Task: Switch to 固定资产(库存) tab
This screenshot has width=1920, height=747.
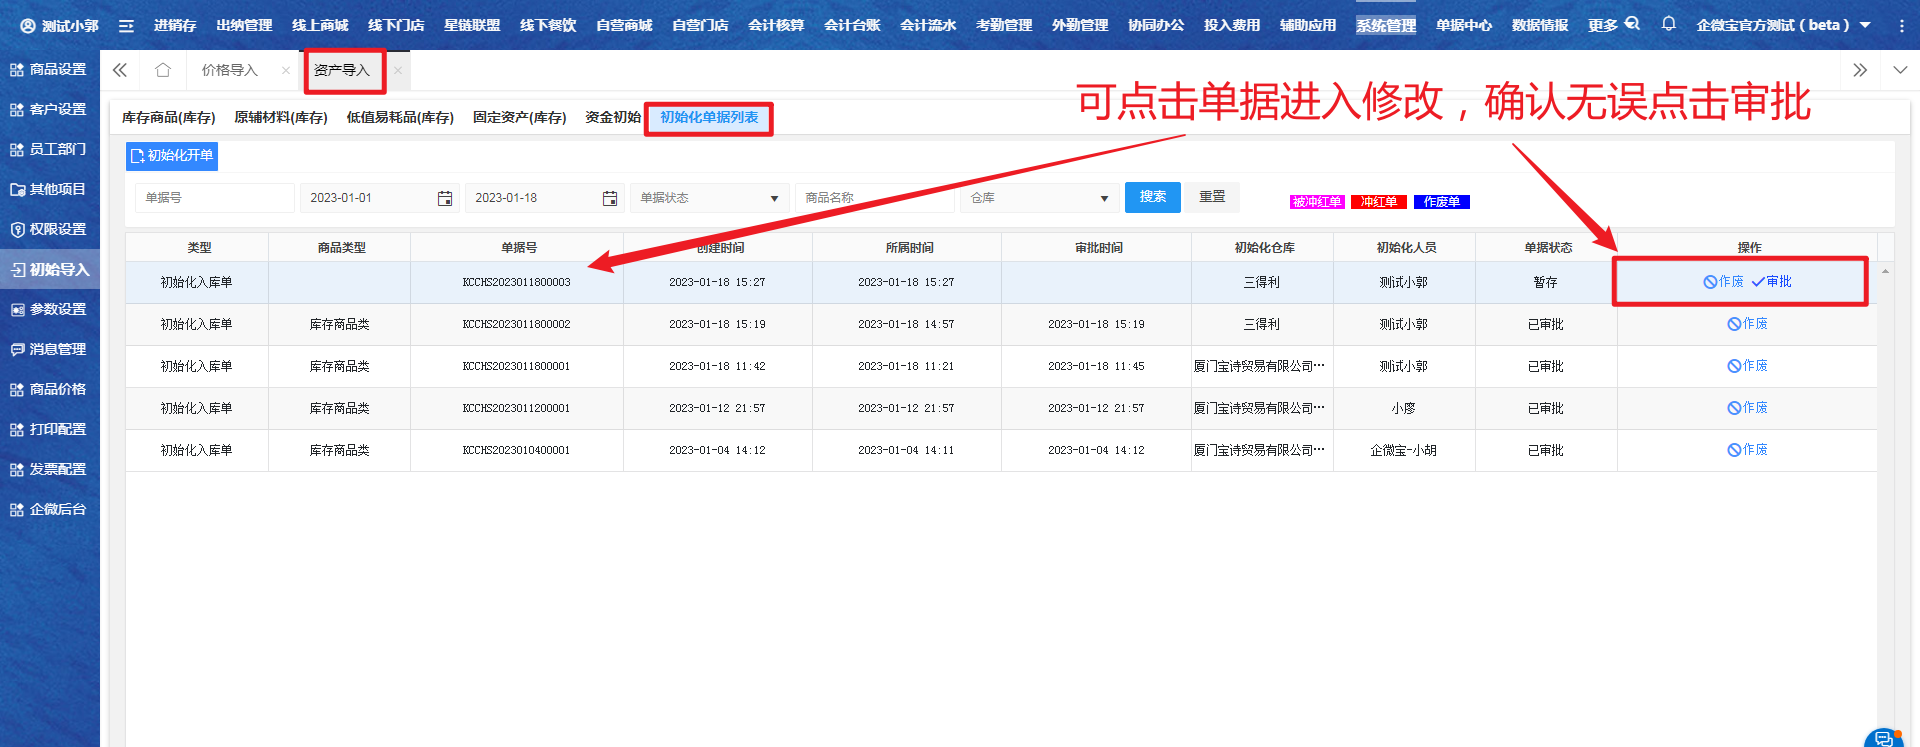Action: point(519,117)
